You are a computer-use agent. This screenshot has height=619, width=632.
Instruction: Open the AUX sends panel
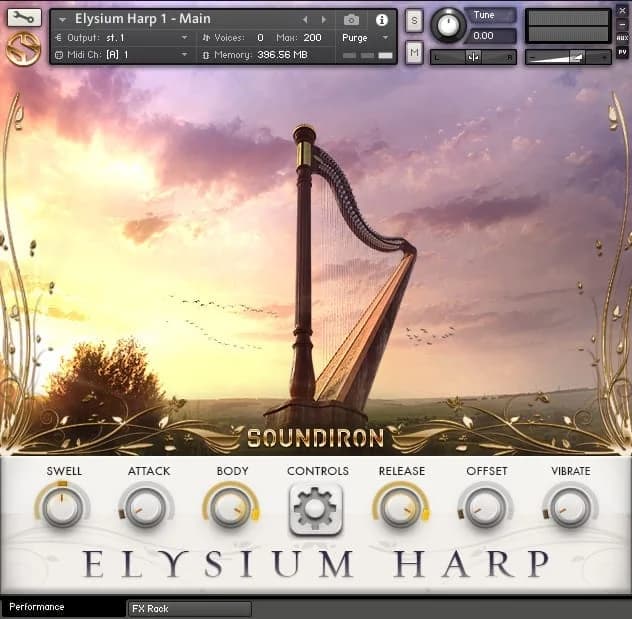pyautogui.click(x=622, y=38)
